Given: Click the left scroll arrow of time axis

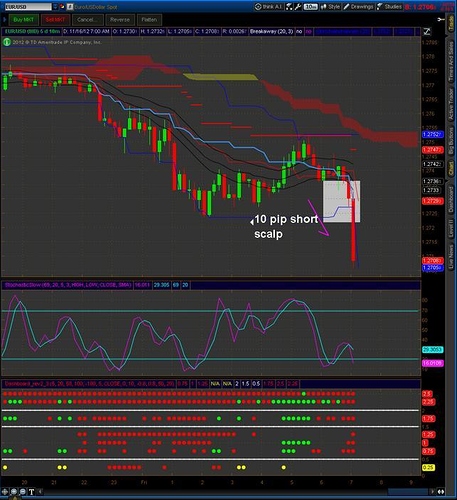Looking at the screenshot, I should coord(40,492).
